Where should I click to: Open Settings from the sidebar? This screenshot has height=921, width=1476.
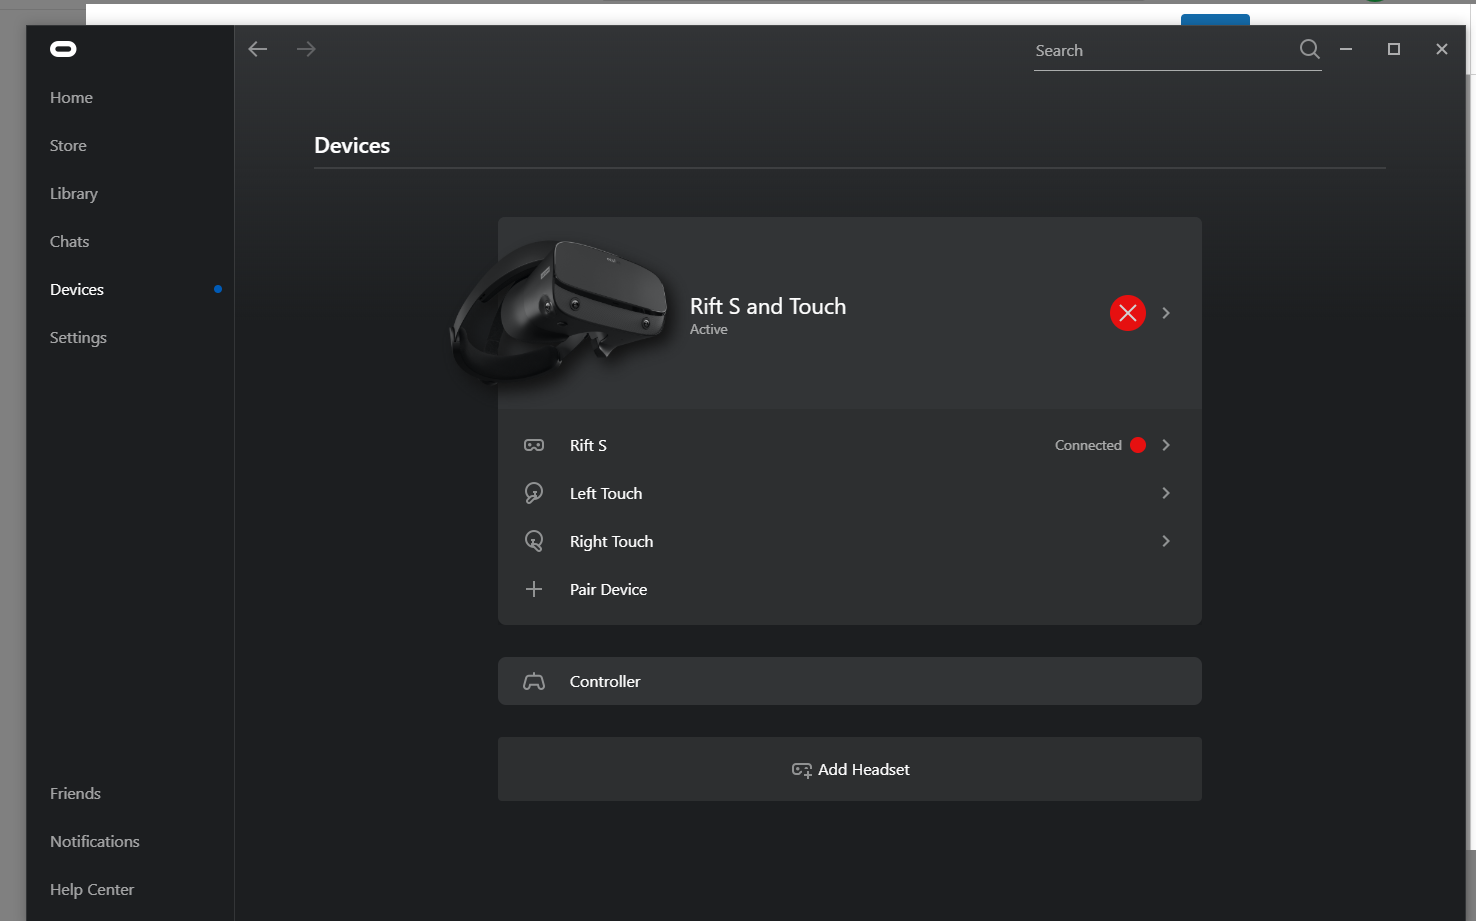pos(78,337)
